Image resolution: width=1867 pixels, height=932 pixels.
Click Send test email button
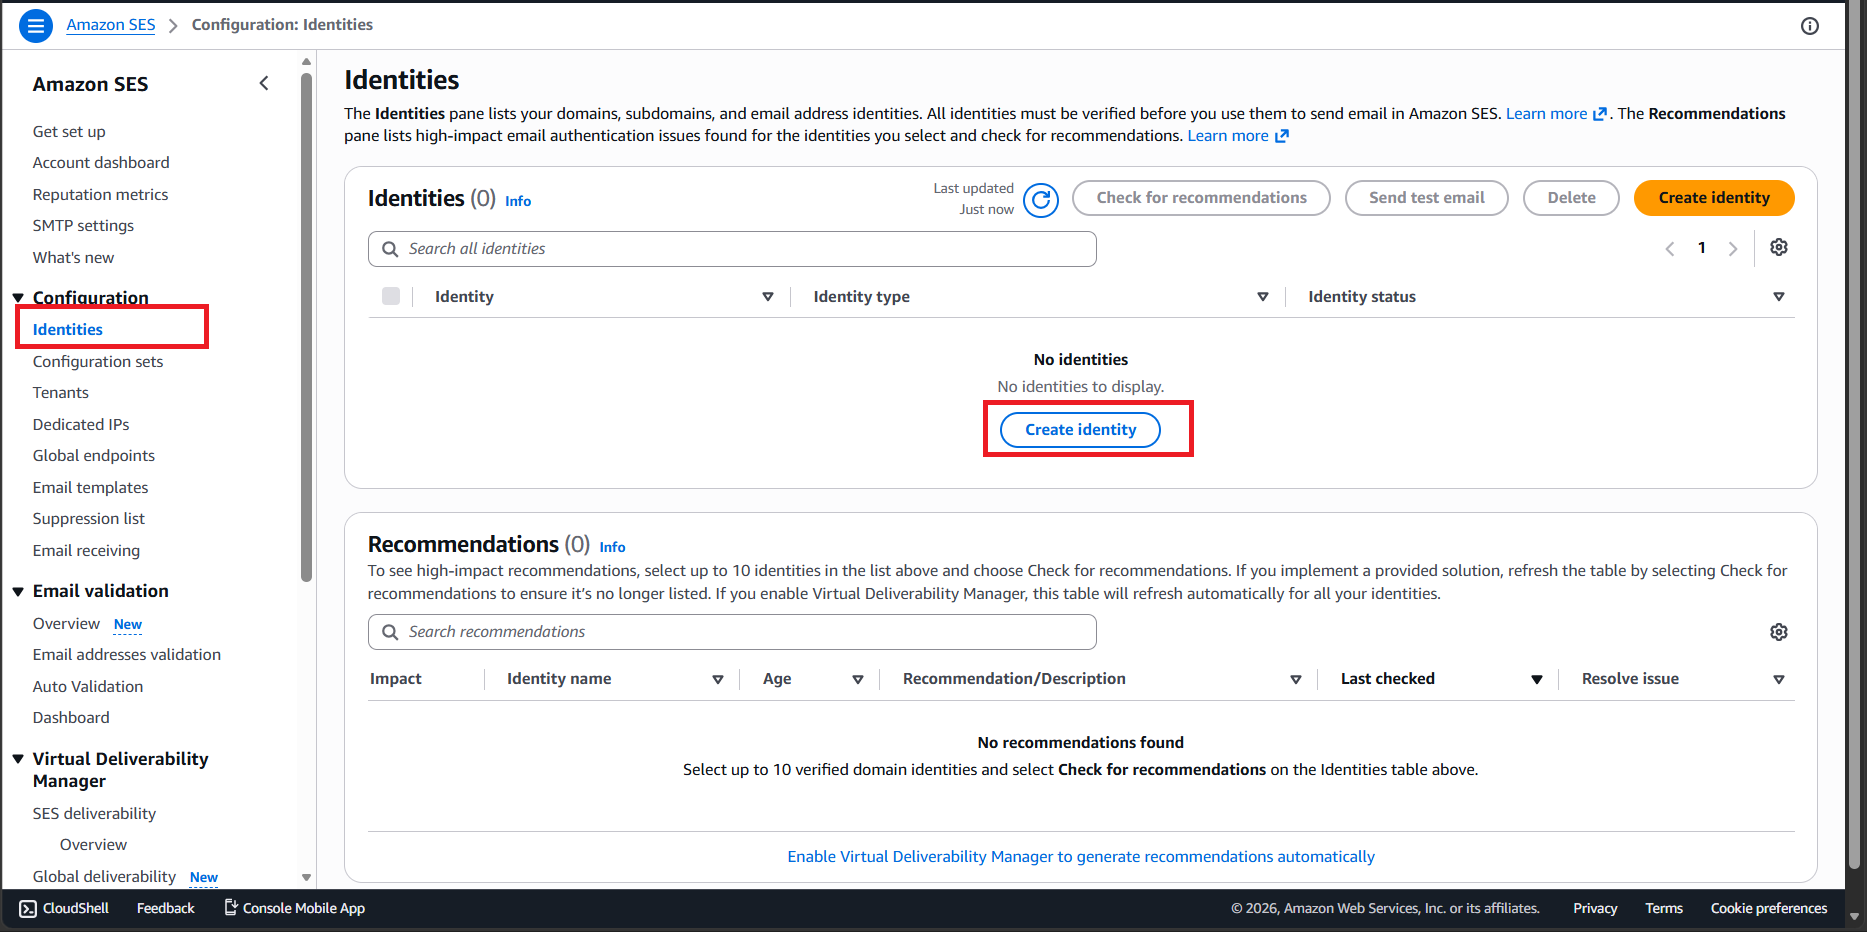[x=1427, y=198]
